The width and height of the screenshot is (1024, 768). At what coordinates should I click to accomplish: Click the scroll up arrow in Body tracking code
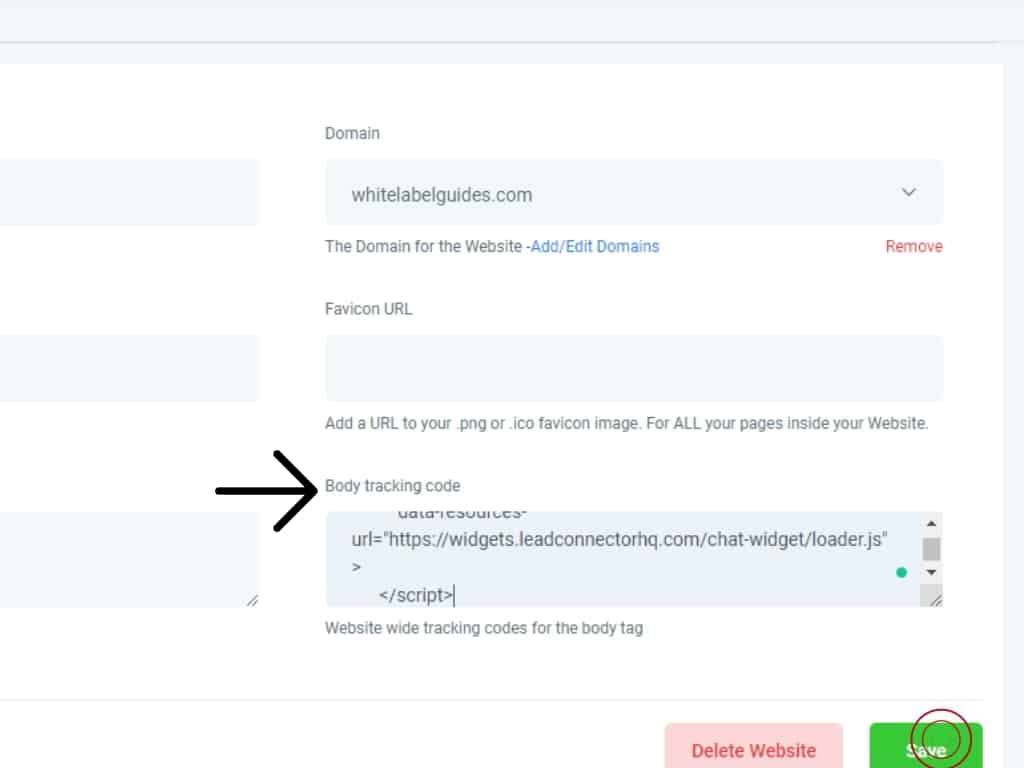tap(931, 524)
